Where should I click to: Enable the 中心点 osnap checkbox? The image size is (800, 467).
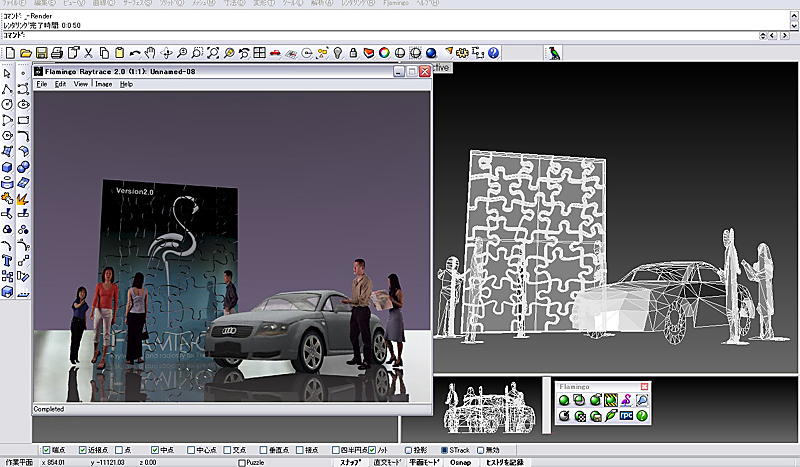190,450
